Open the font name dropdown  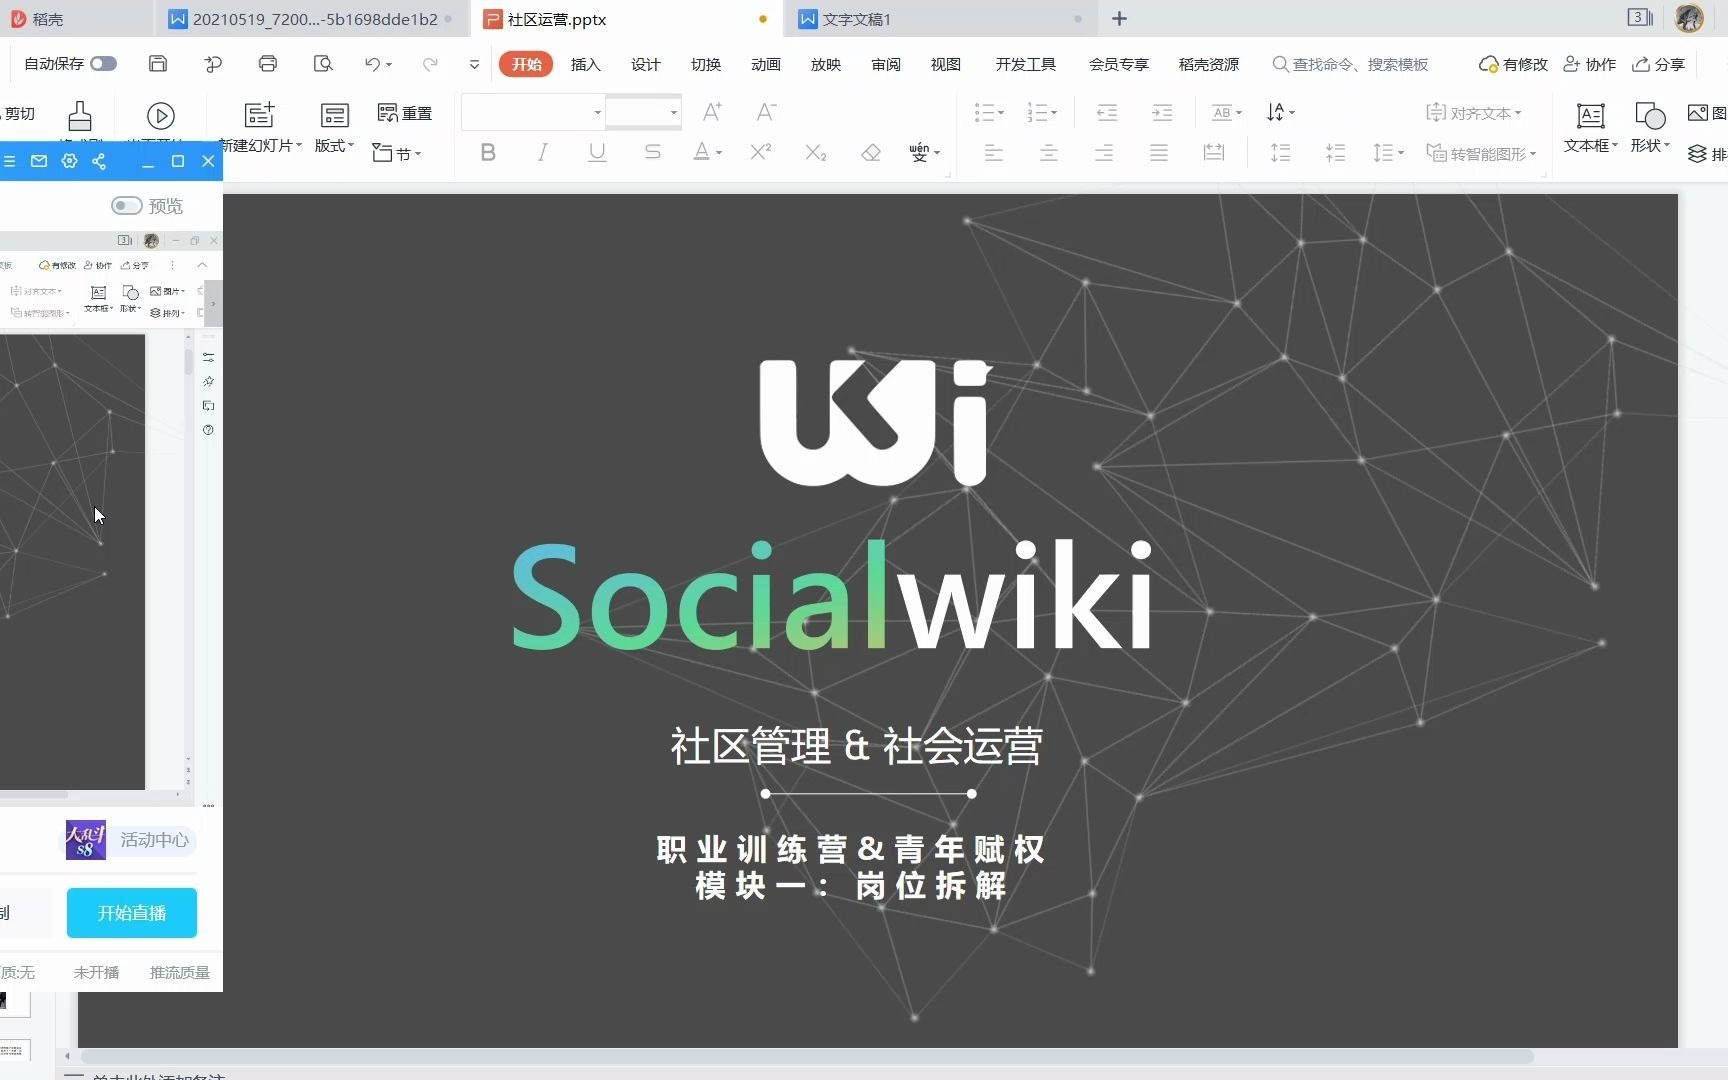[597, 112]
